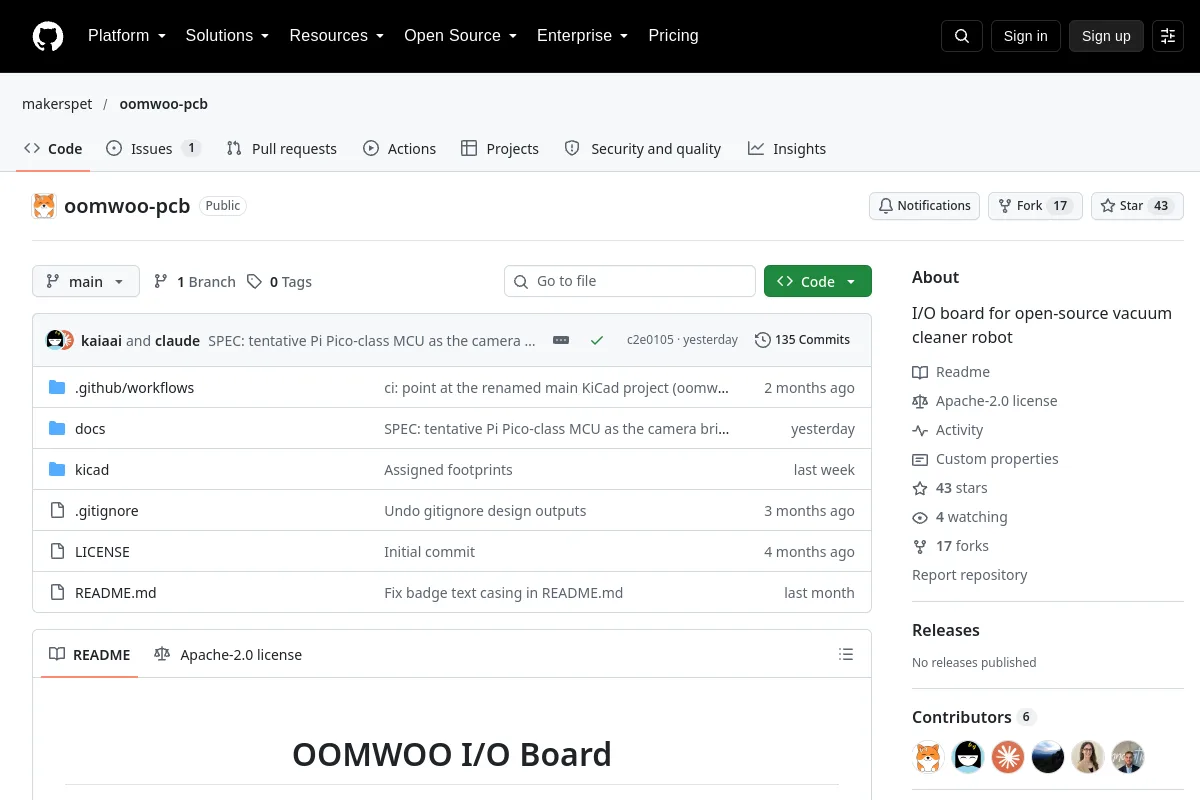
Task: Open the makerspet owner link
Action: click(57, 104)
